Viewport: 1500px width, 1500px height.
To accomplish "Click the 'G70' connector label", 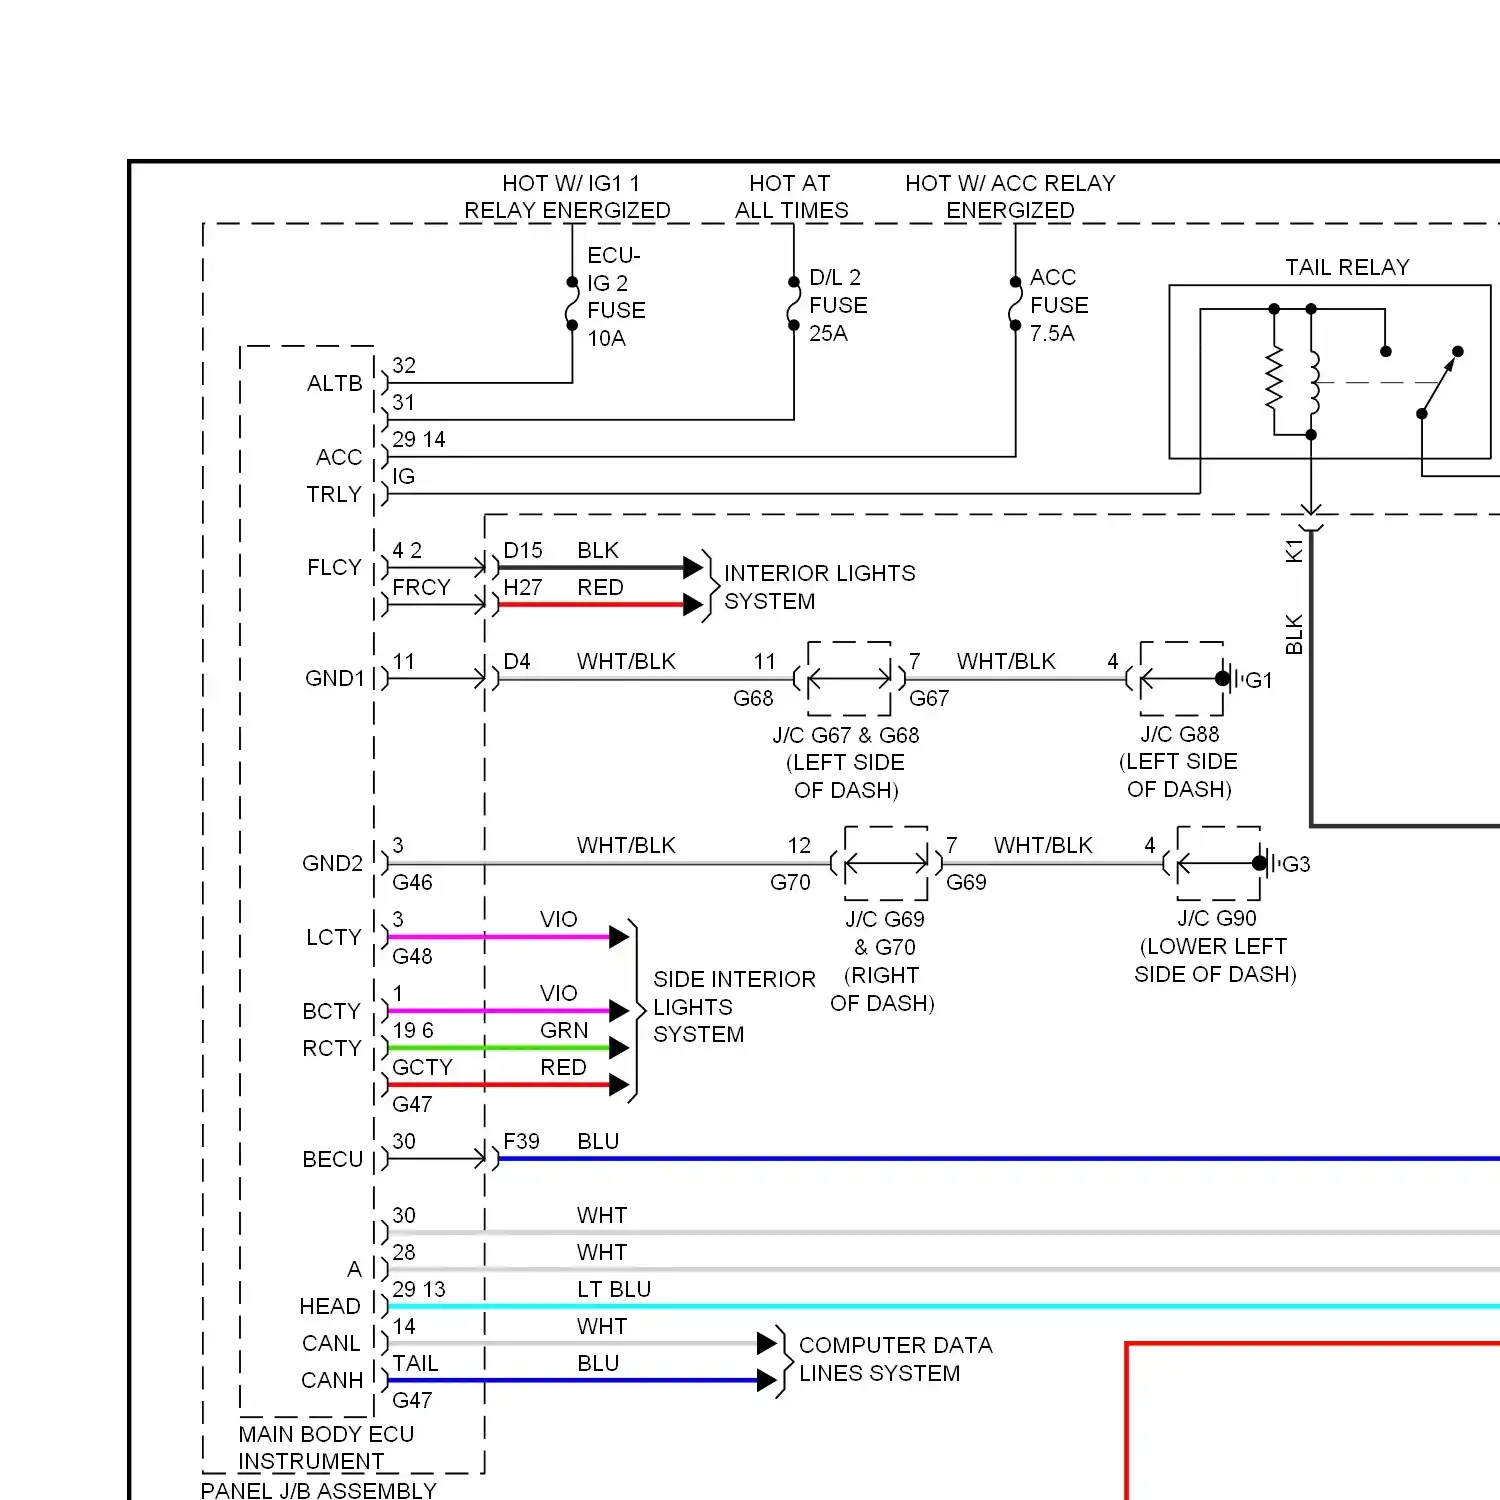I will (x=790, y=883).
